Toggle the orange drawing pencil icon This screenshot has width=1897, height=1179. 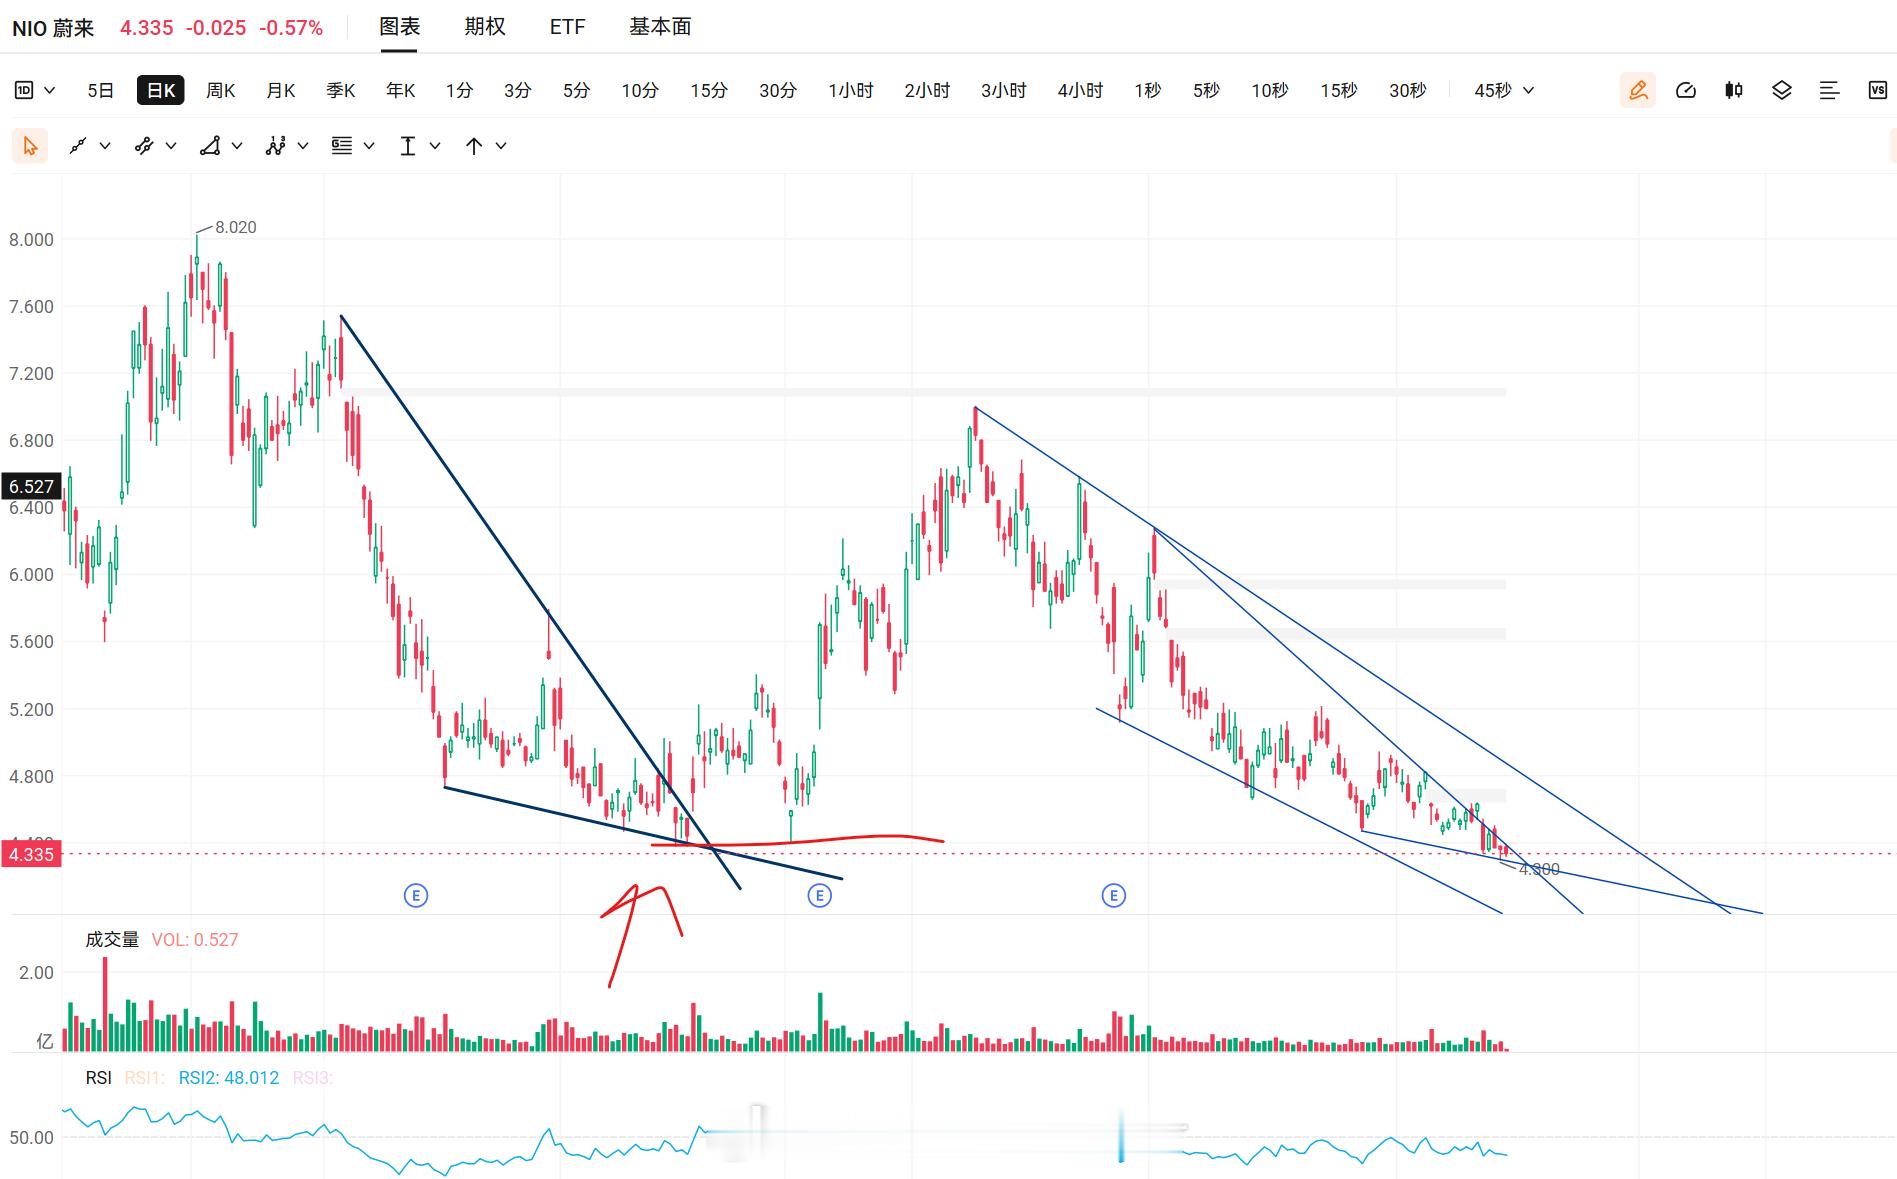[1638, 90]
